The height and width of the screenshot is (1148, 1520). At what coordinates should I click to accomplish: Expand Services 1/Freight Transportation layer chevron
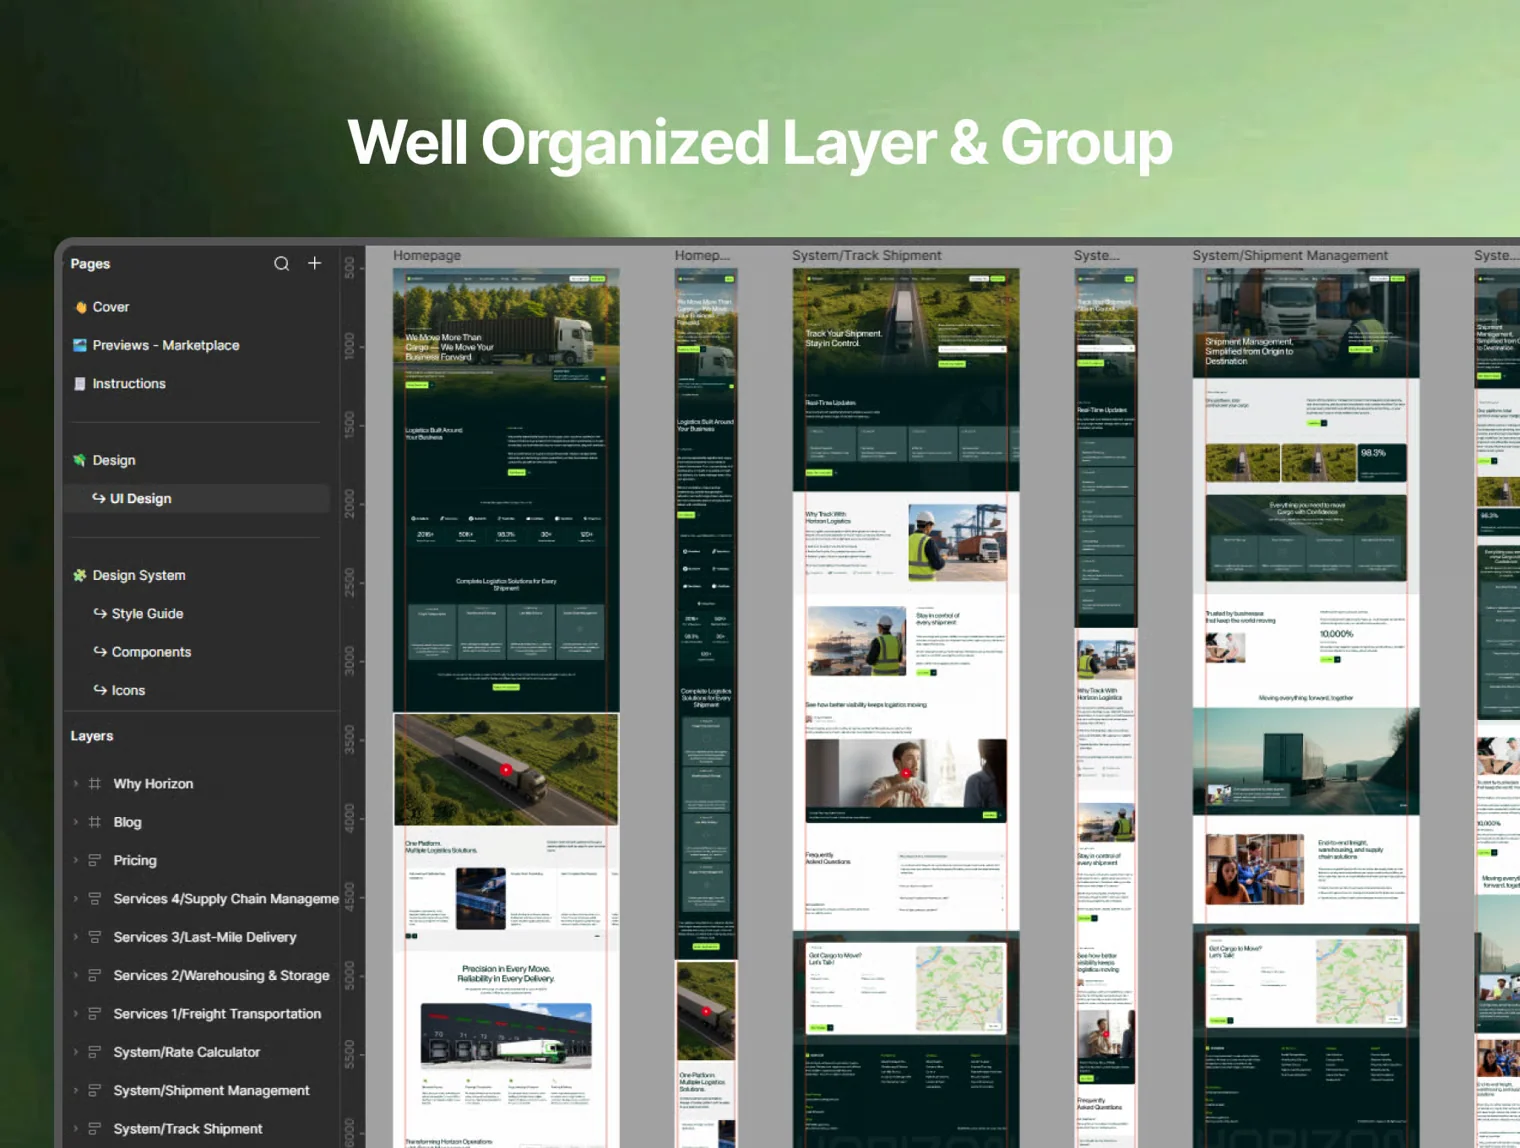(x=76, y=1013)
